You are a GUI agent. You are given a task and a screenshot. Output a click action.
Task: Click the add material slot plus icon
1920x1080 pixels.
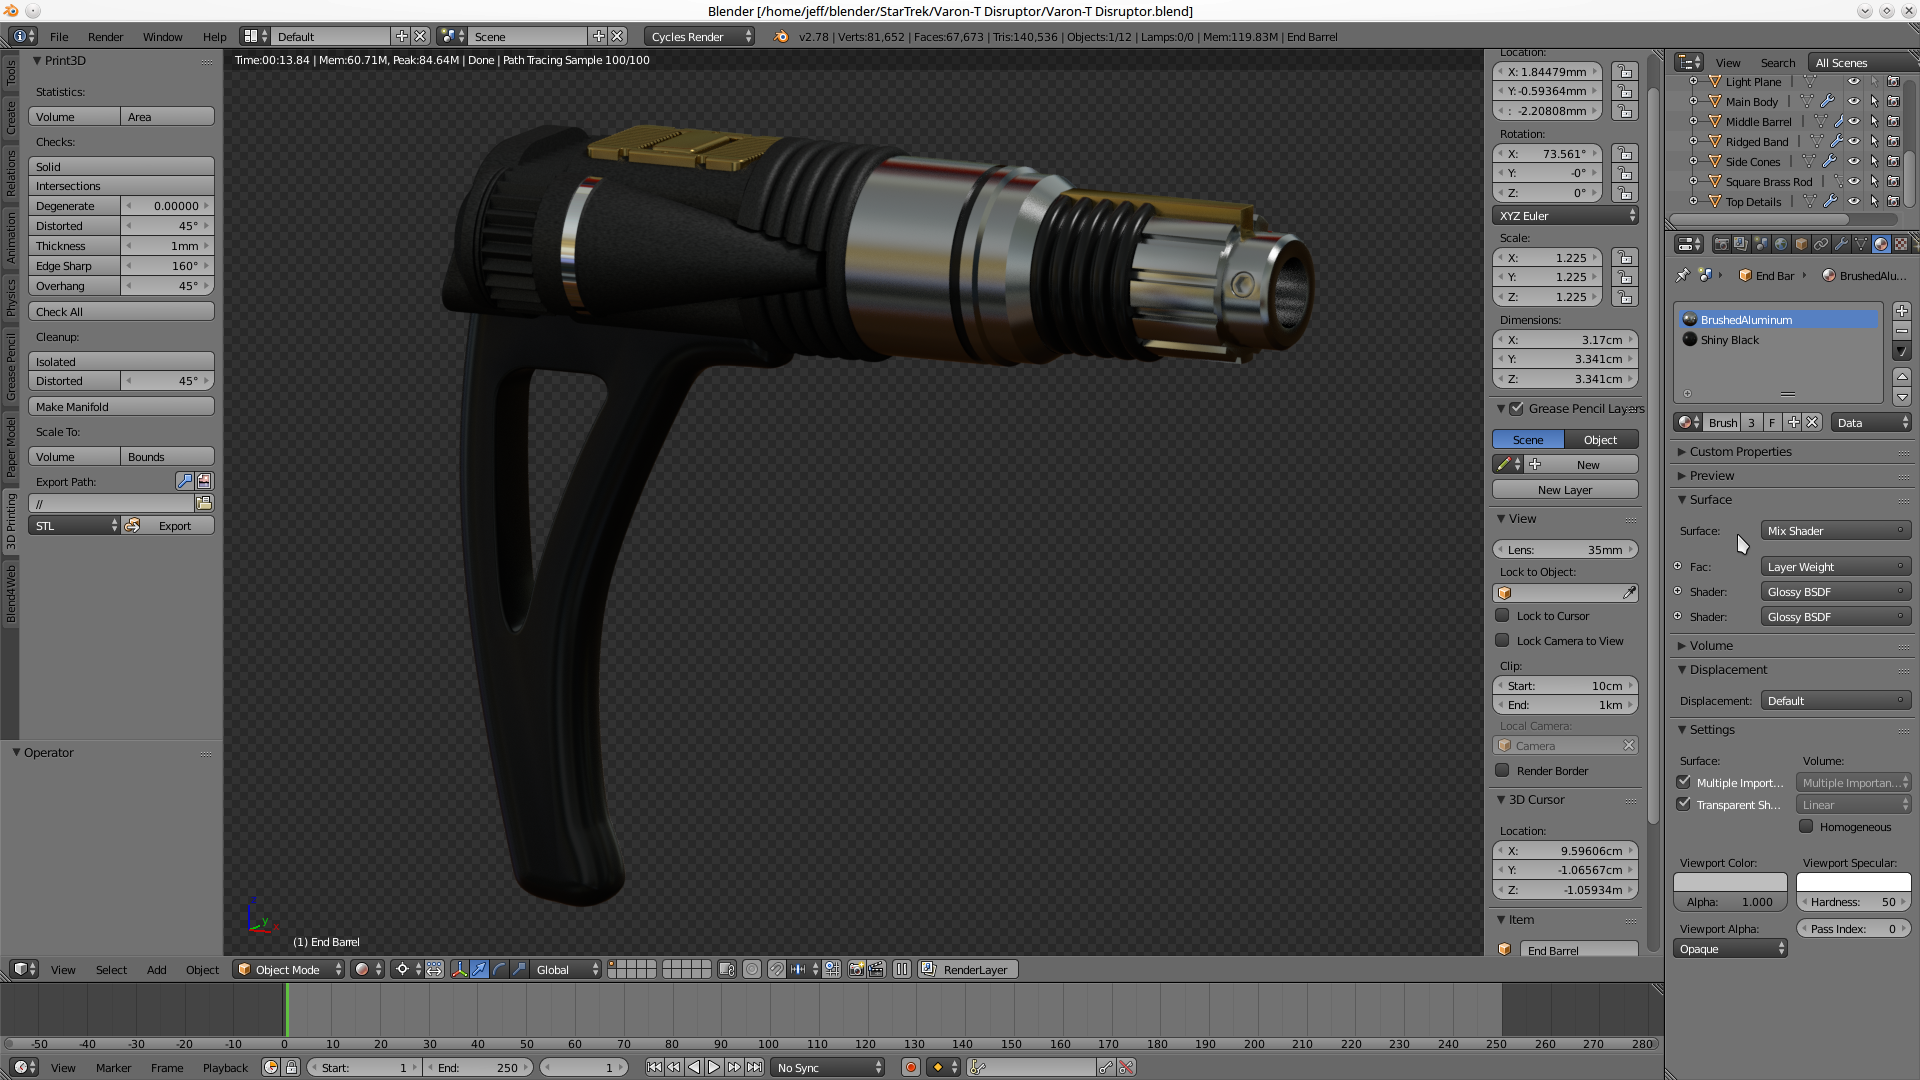click(x=1902, y=311)
